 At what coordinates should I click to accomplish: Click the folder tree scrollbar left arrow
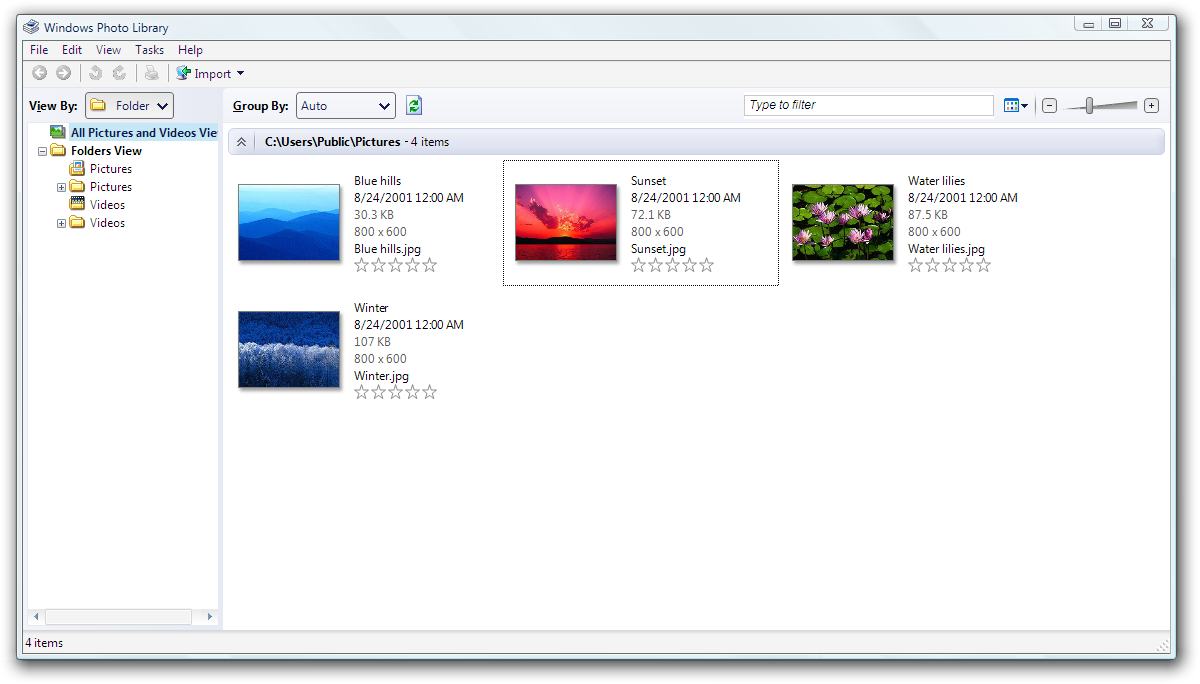pyautogui.click(x=37, y=617)
